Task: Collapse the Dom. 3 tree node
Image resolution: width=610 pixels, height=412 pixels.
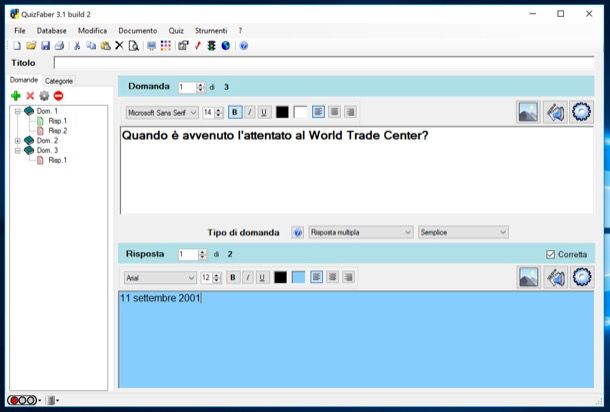Action: tap(18, 150)
